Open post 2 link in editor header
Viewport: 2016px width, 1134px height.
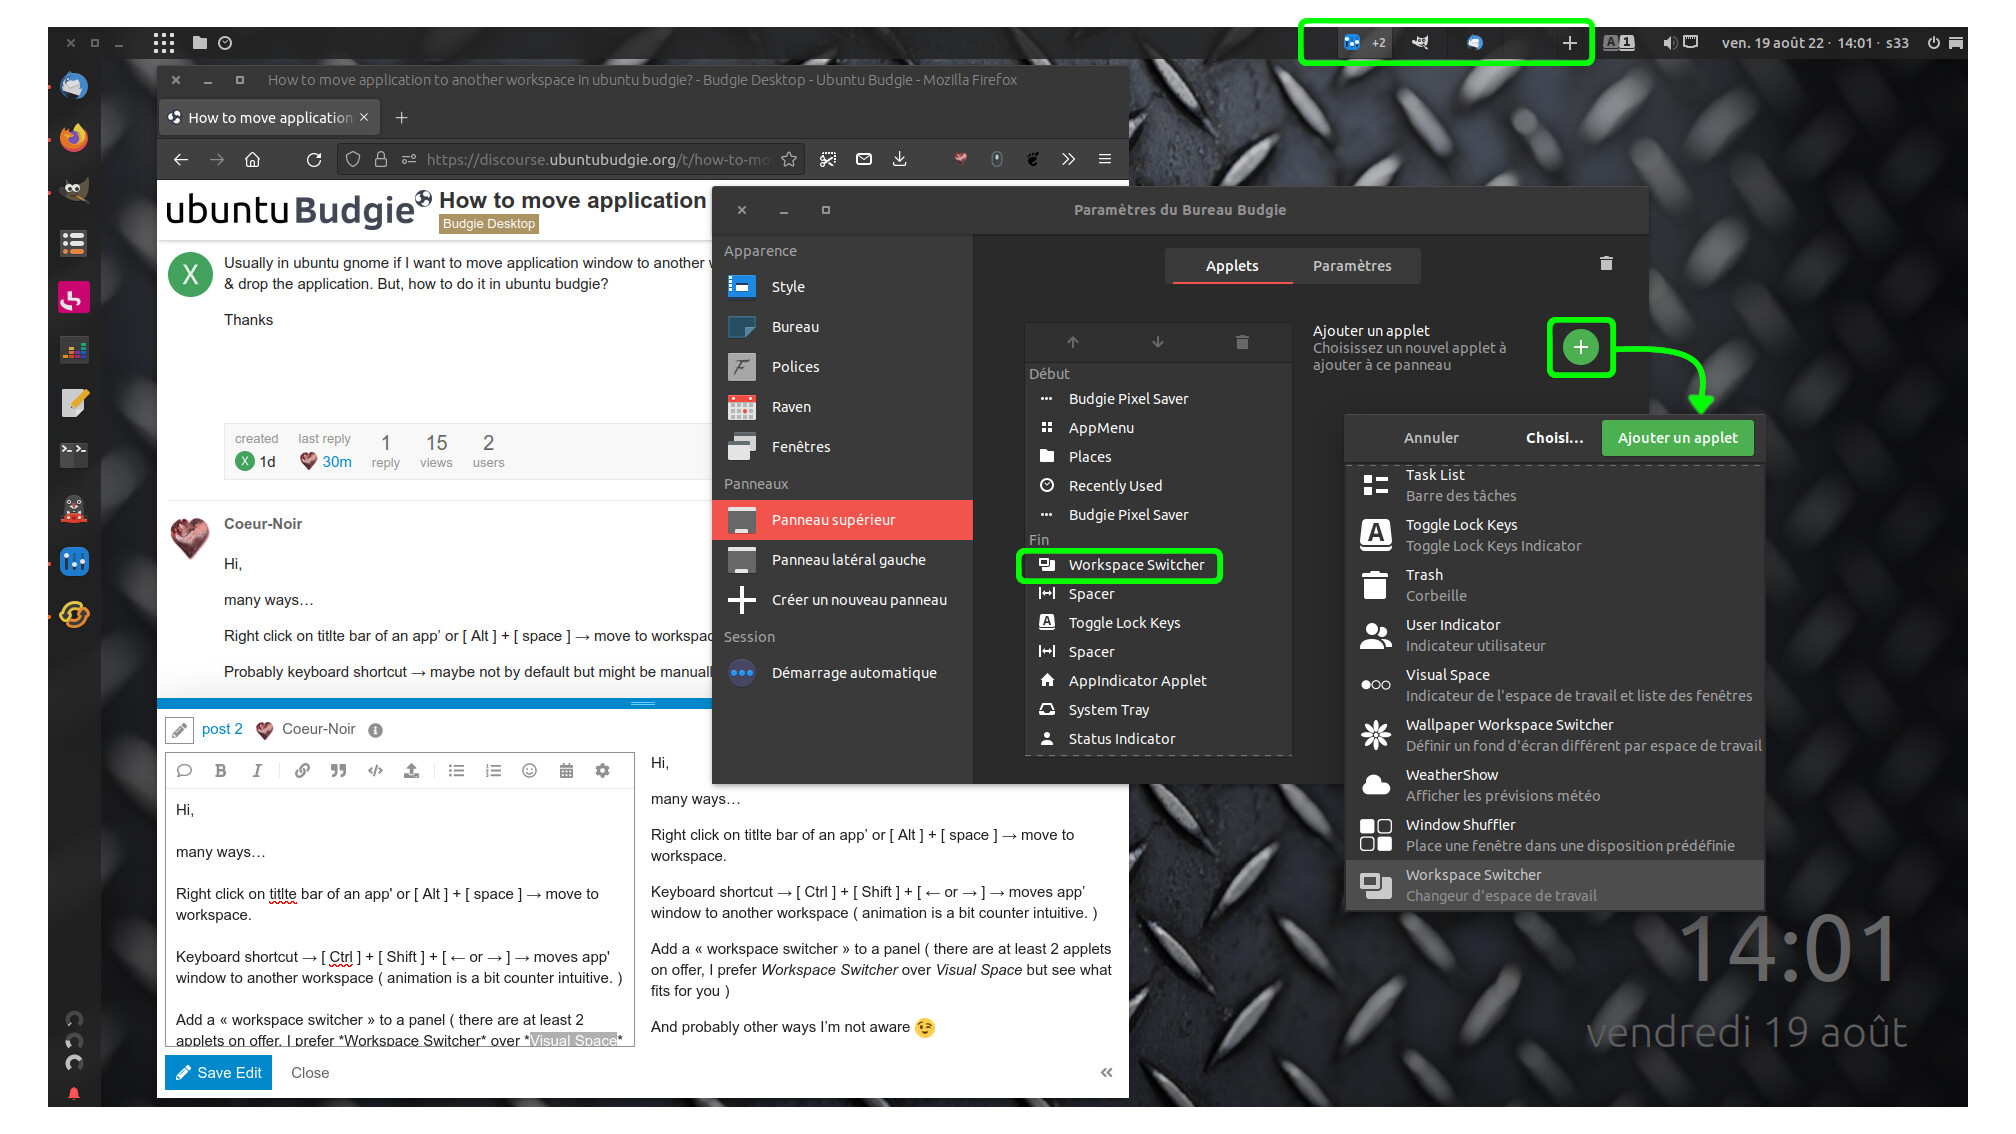[x=222, y=729]
